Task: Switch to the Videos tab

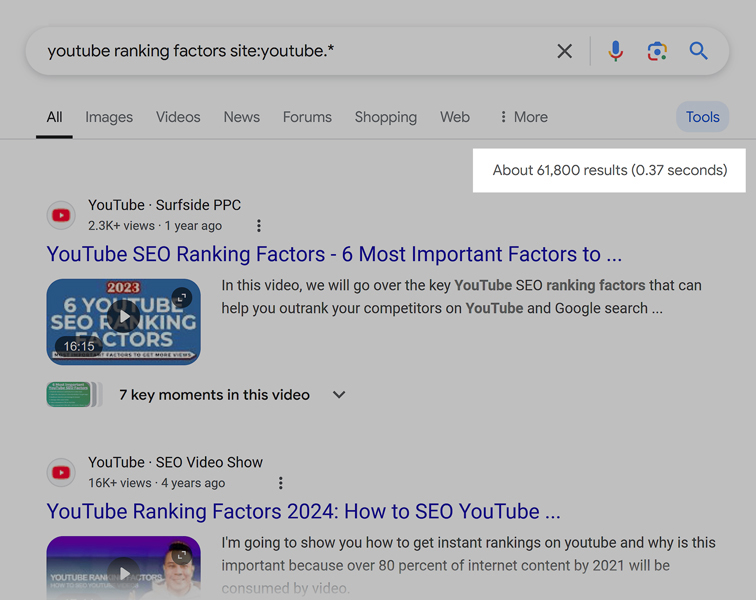Action: pos(178,117)
